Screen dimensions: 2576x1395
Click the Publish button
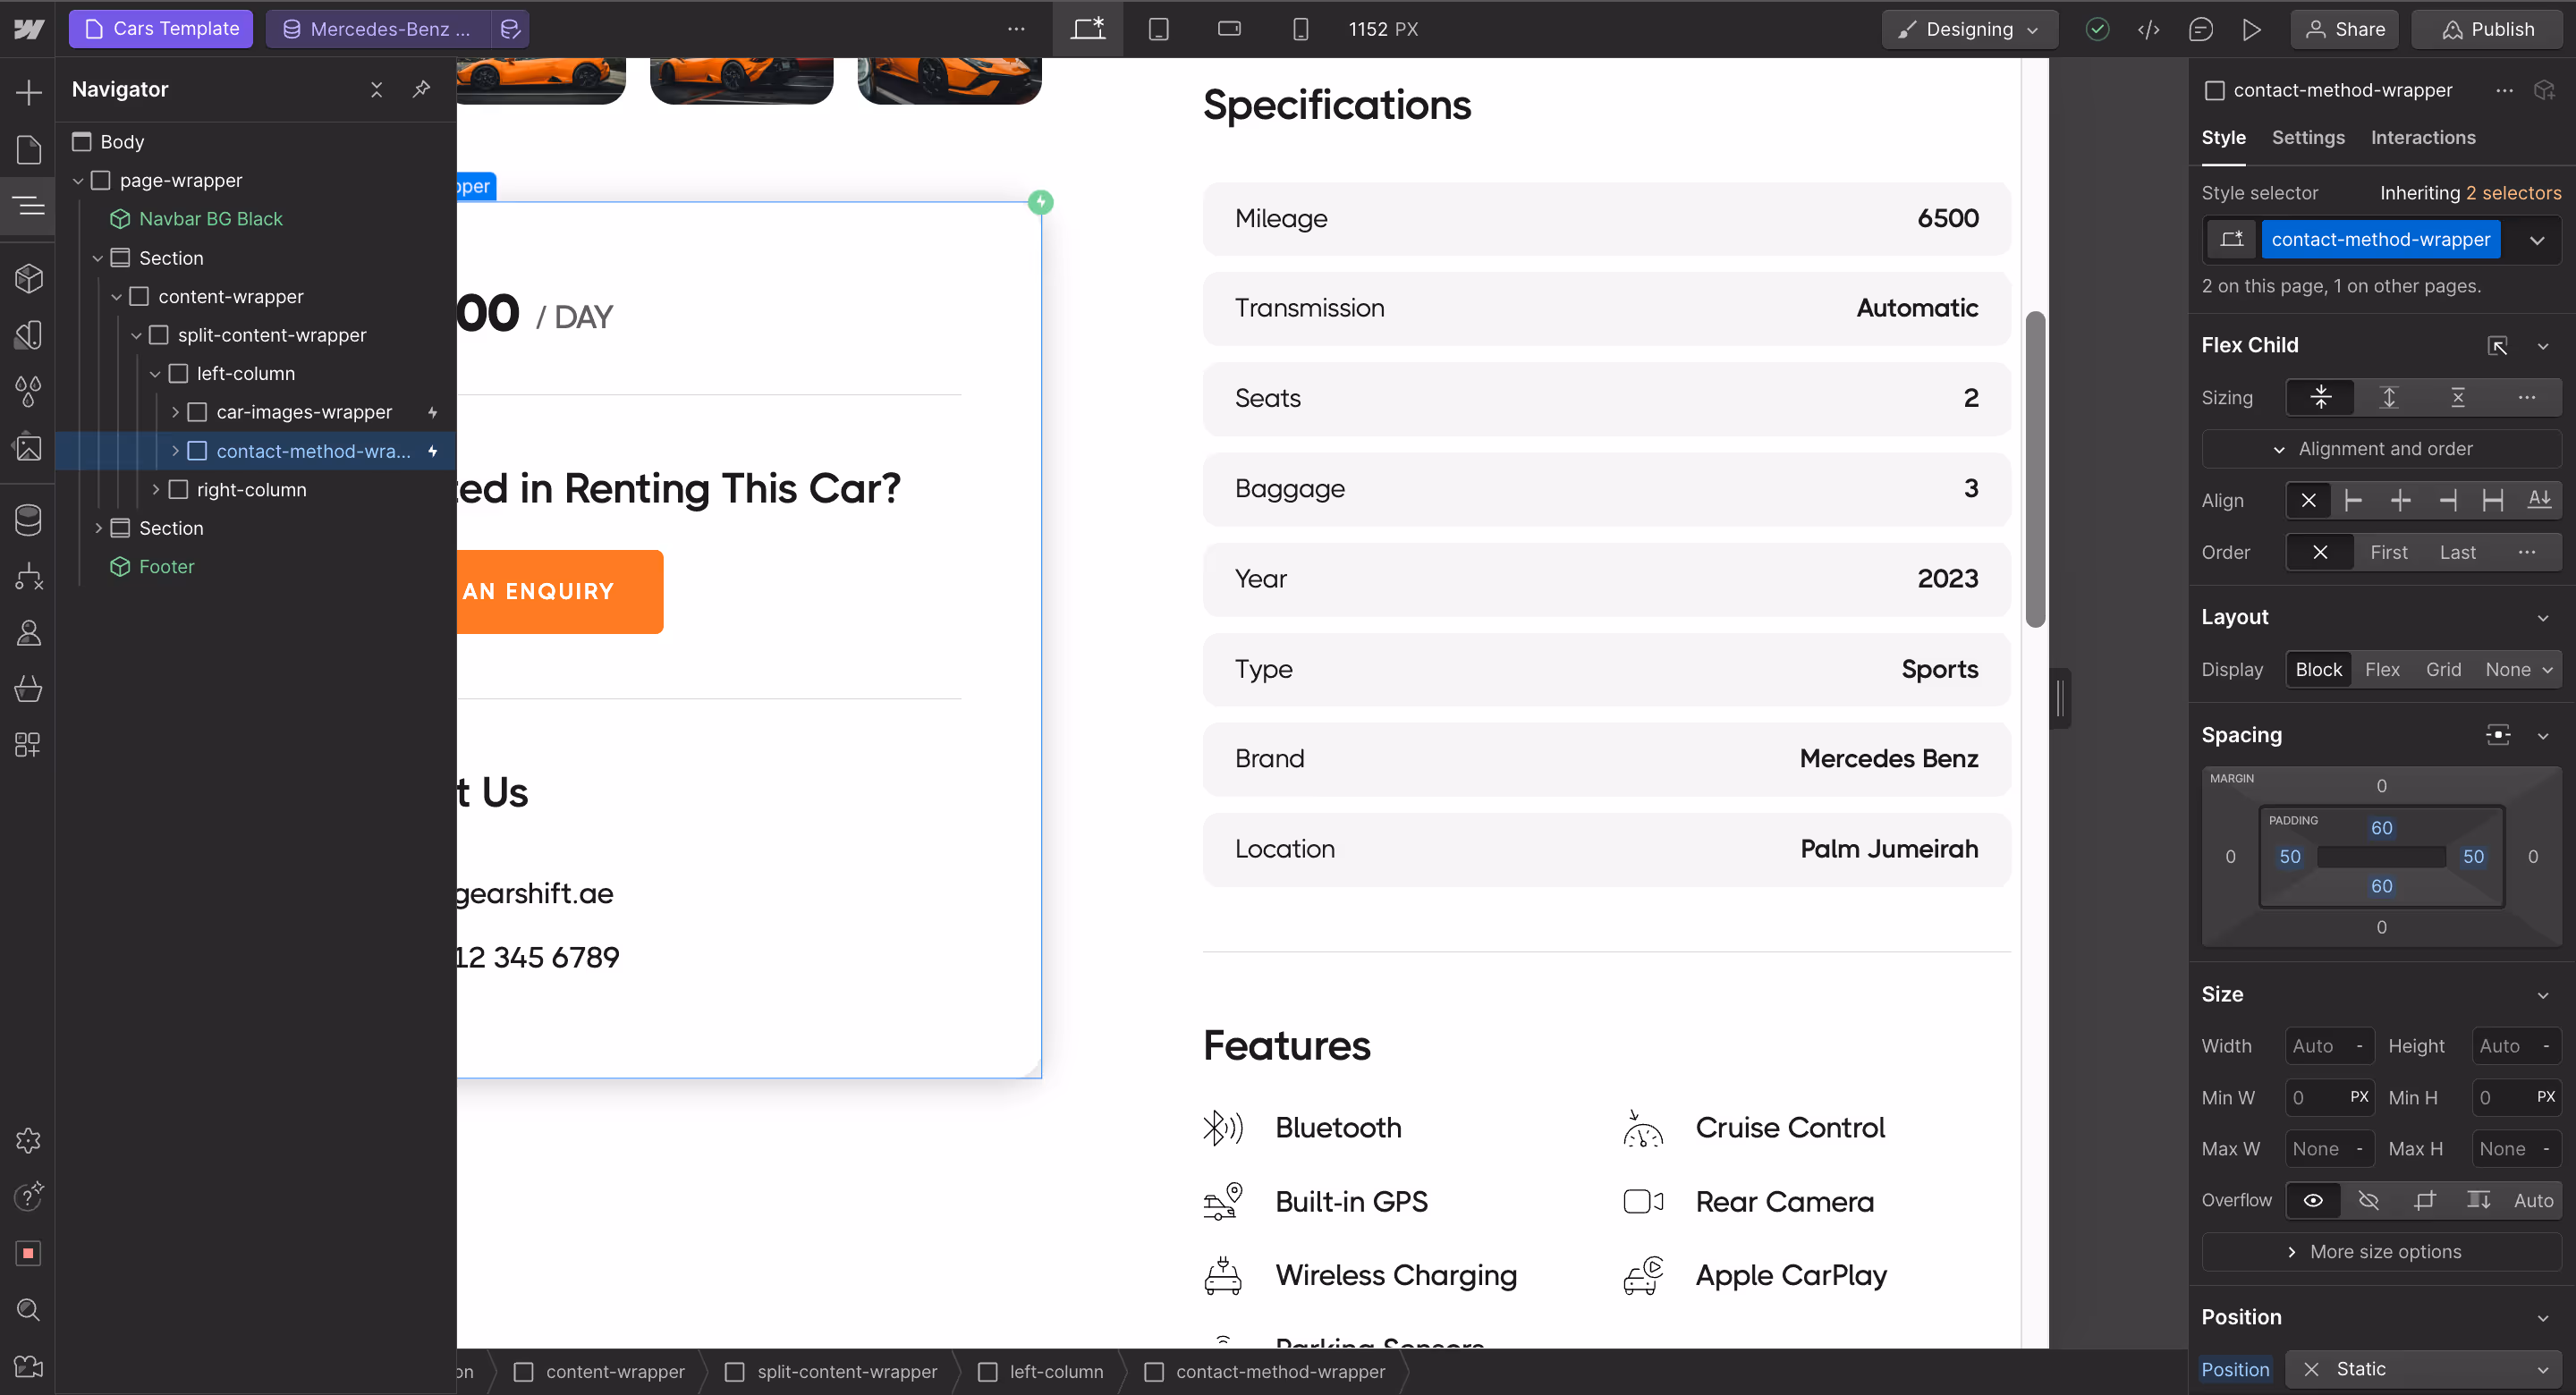(x=2486, y=29)
